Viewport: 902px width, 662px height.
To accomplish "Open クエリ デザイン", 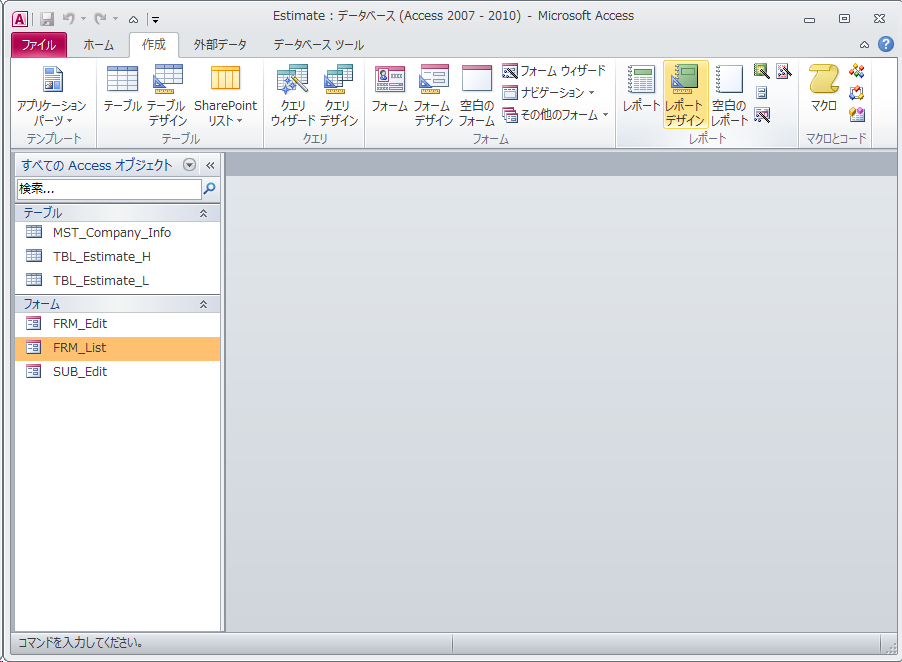I will click(338, 95).
